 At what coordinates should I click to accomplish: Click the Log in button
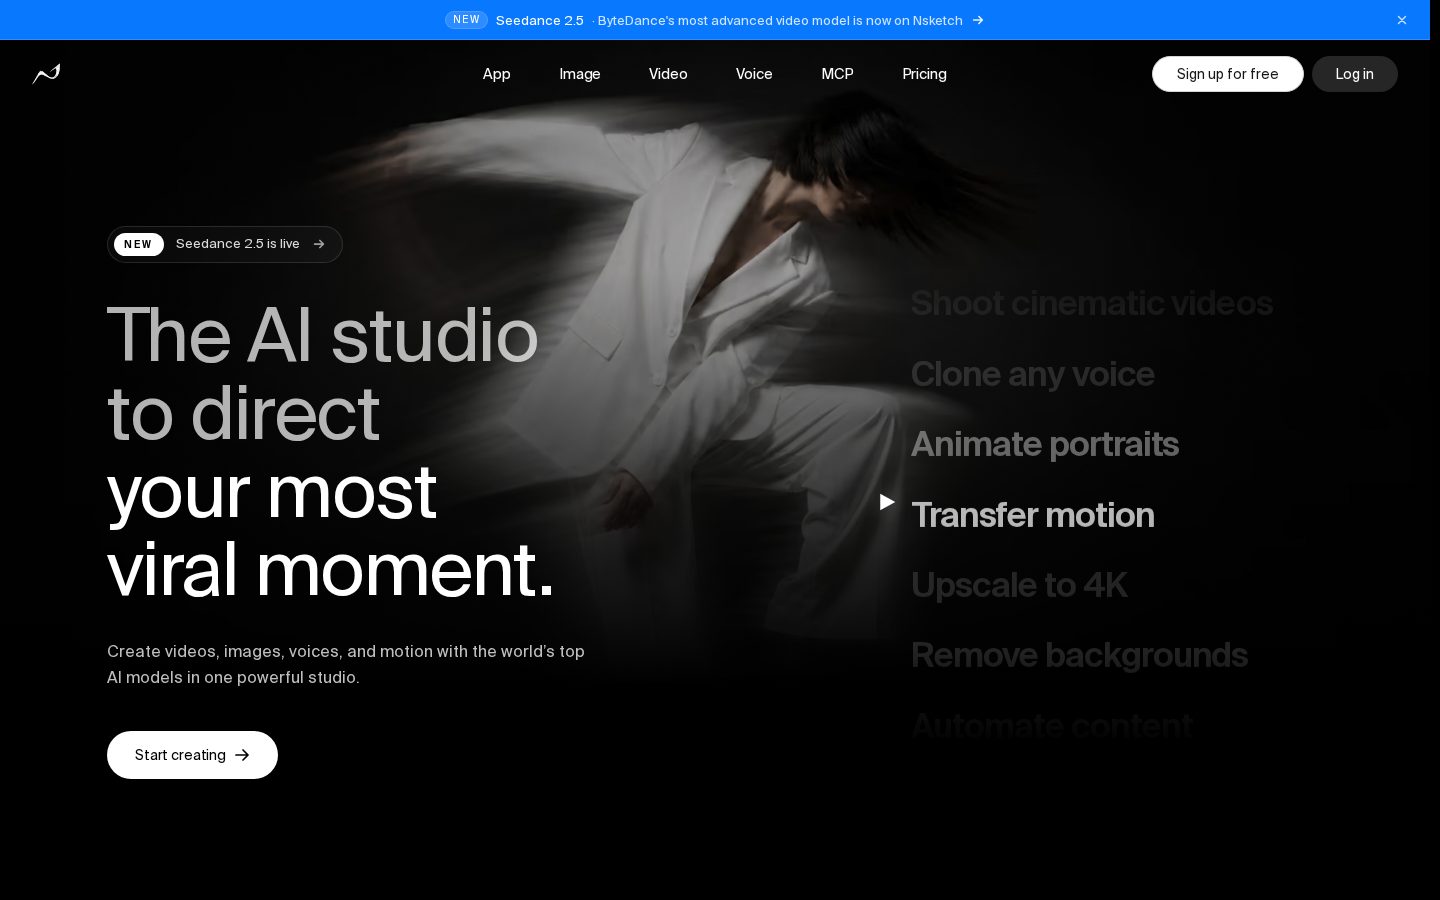click(1354, 74)
